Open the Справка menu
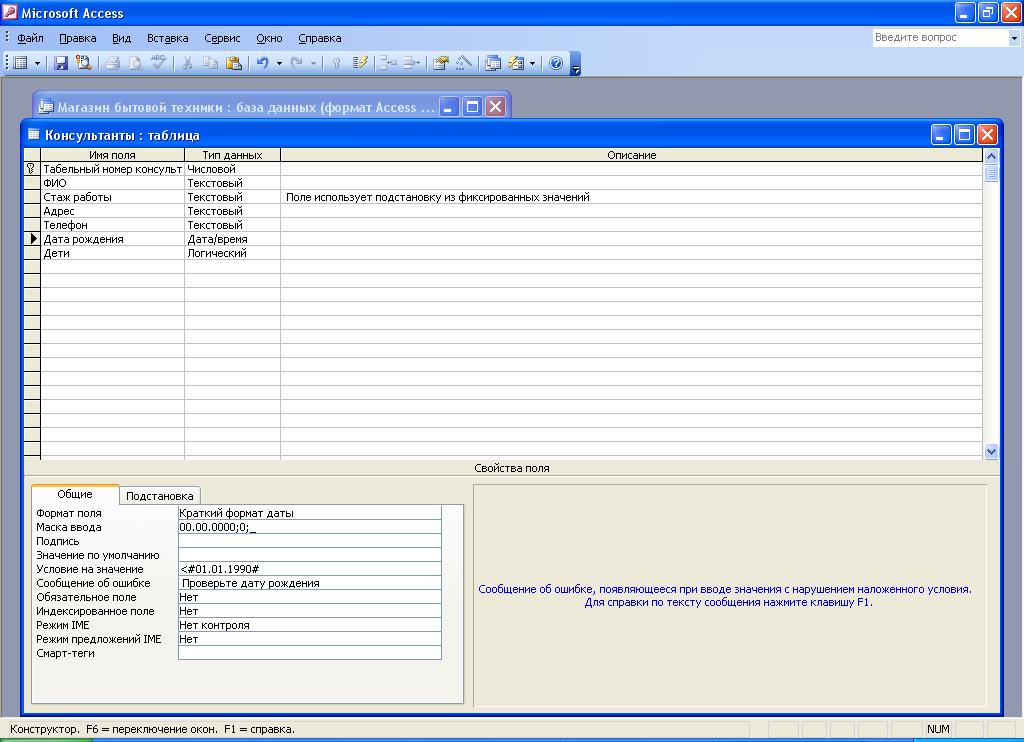The image size is (1024, 742). coord(319,38)
